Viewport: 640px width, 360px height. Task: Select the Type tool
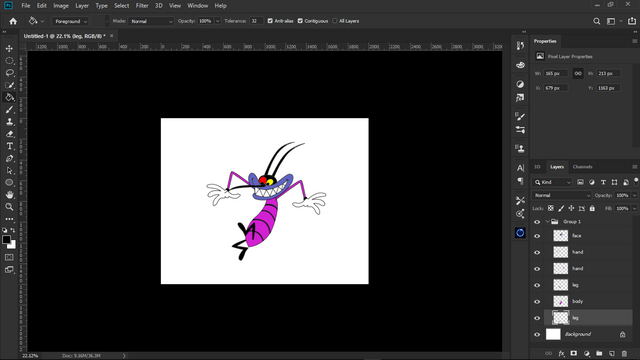[9, 146]
